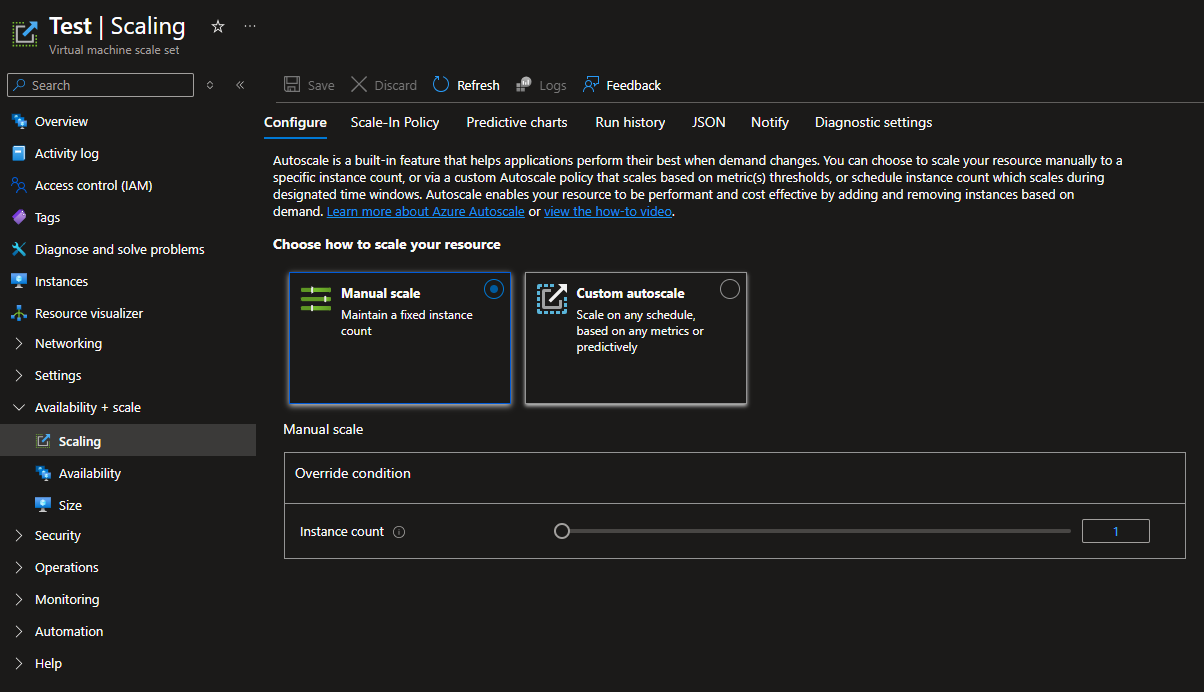Image resolution: width=1204 pixels, height=692 pixels.
Task: Click the Scaling icon in sidebar
Action: point(43,441)
